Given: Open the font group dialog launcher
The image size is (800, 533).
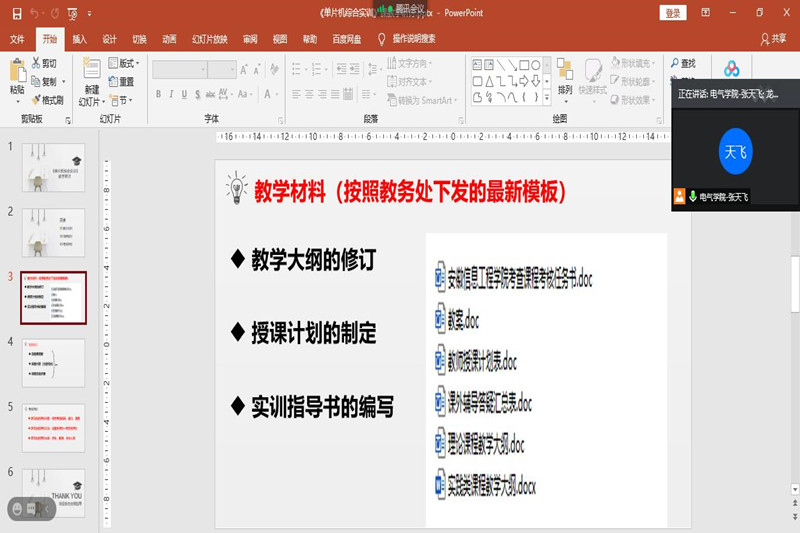Looking at the screenshot, I should click(x=281, y=120).
